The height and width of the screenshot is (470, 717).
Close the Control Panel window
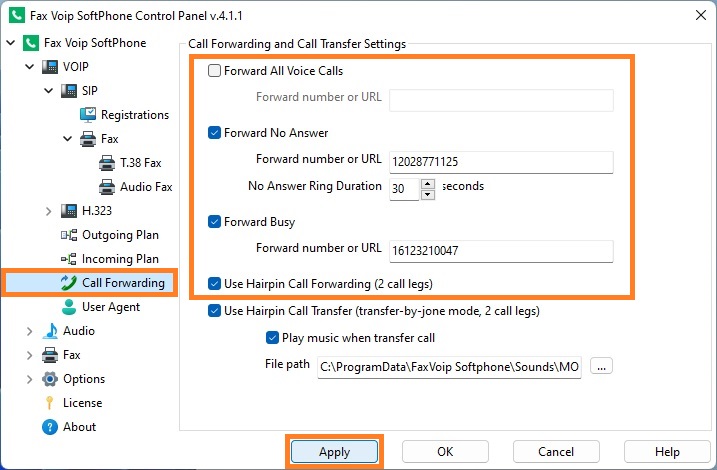[701, 15]
